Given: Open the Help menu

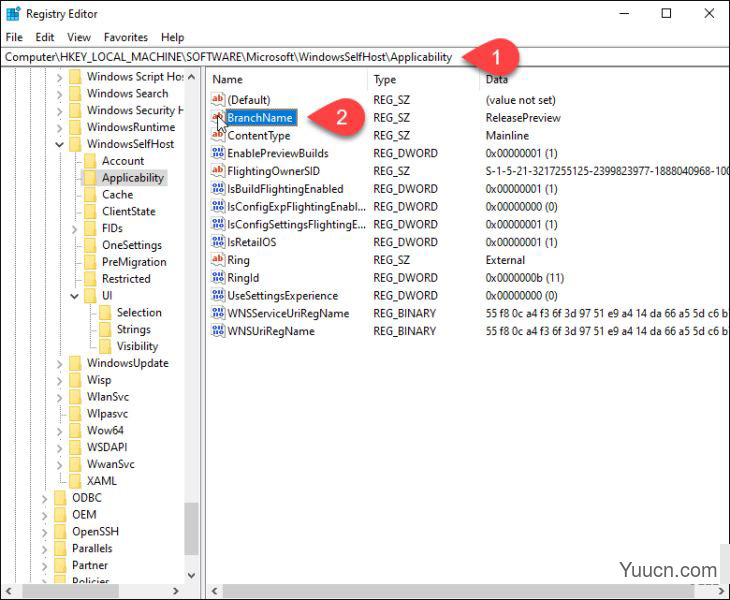Looking at the screenshot, I should (x=173, y=37).
